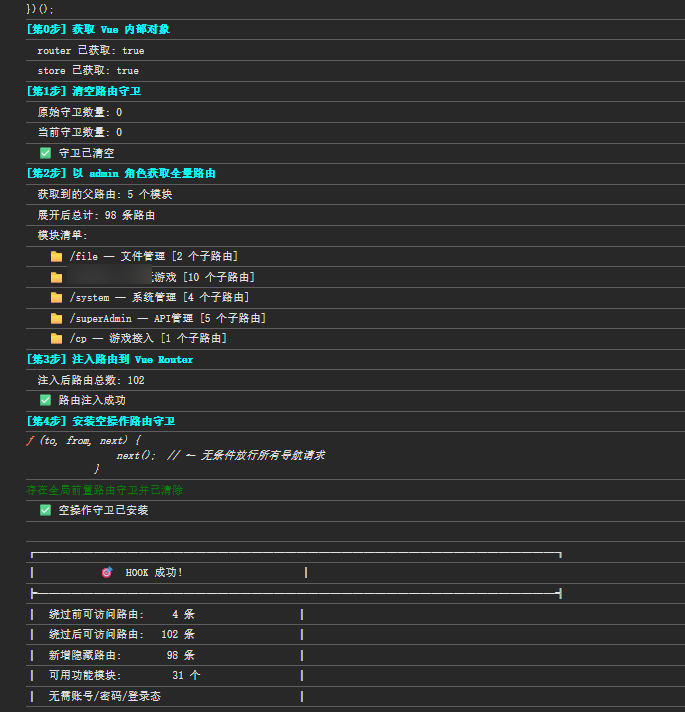The width and height of the screenshot is (685, 712).
Task: Select the 第0步 获取 Vue 内部对象 heading
Action: pyautogui.click(x=98, y=30)
